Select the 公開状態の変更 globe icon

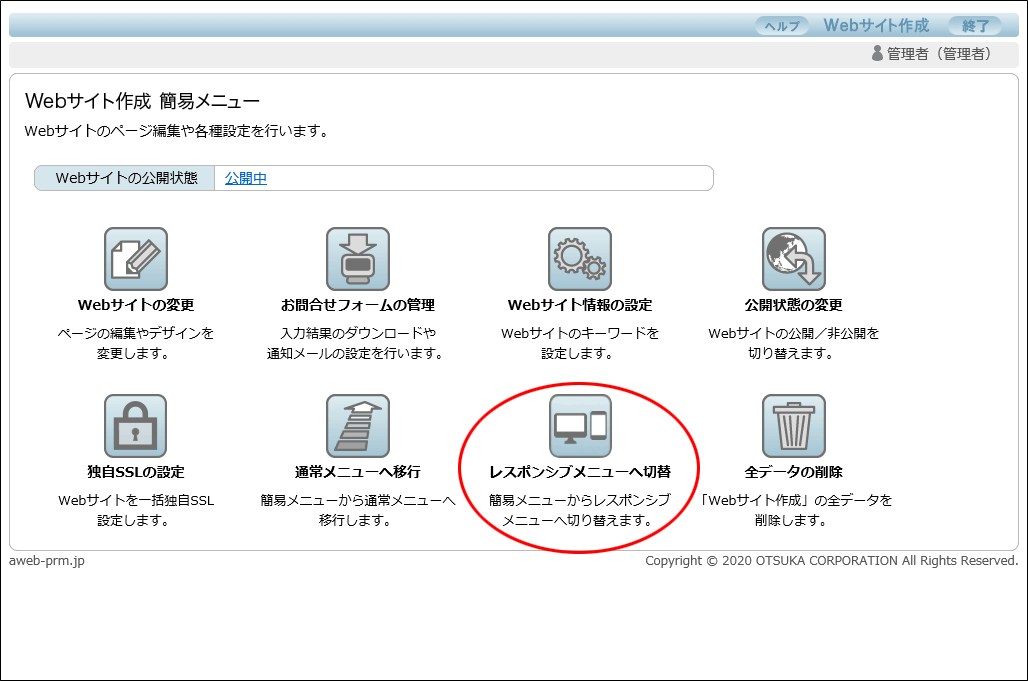(794, 259)
